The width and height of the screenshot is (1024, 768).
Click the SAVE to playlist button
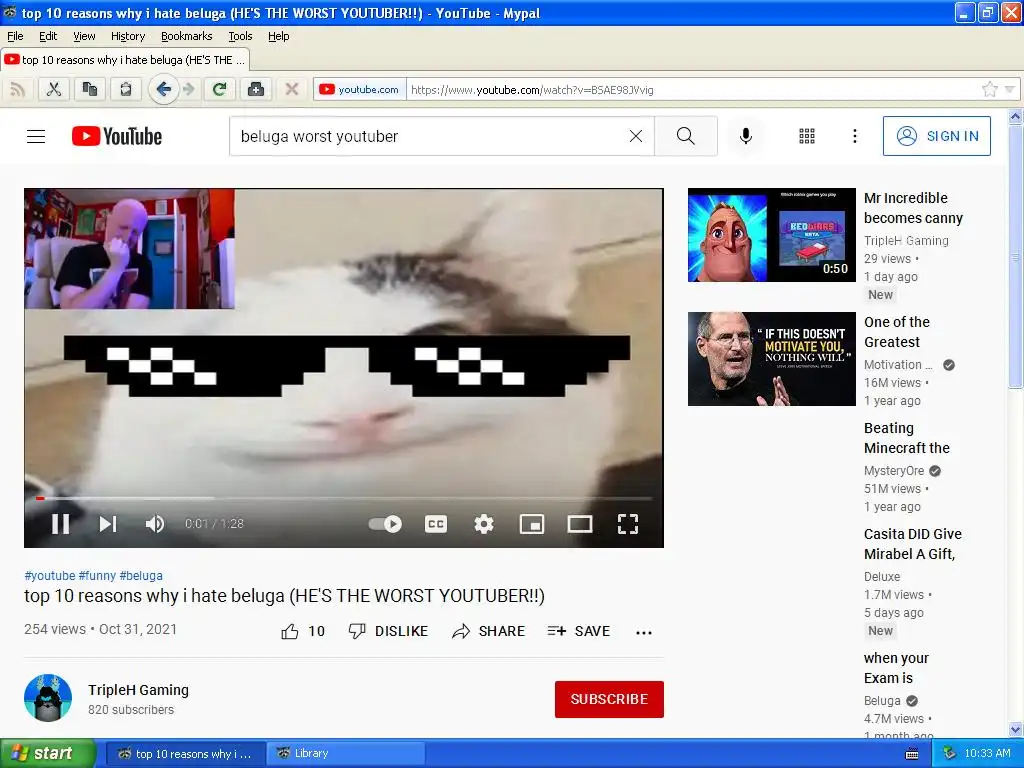[579, 631]
